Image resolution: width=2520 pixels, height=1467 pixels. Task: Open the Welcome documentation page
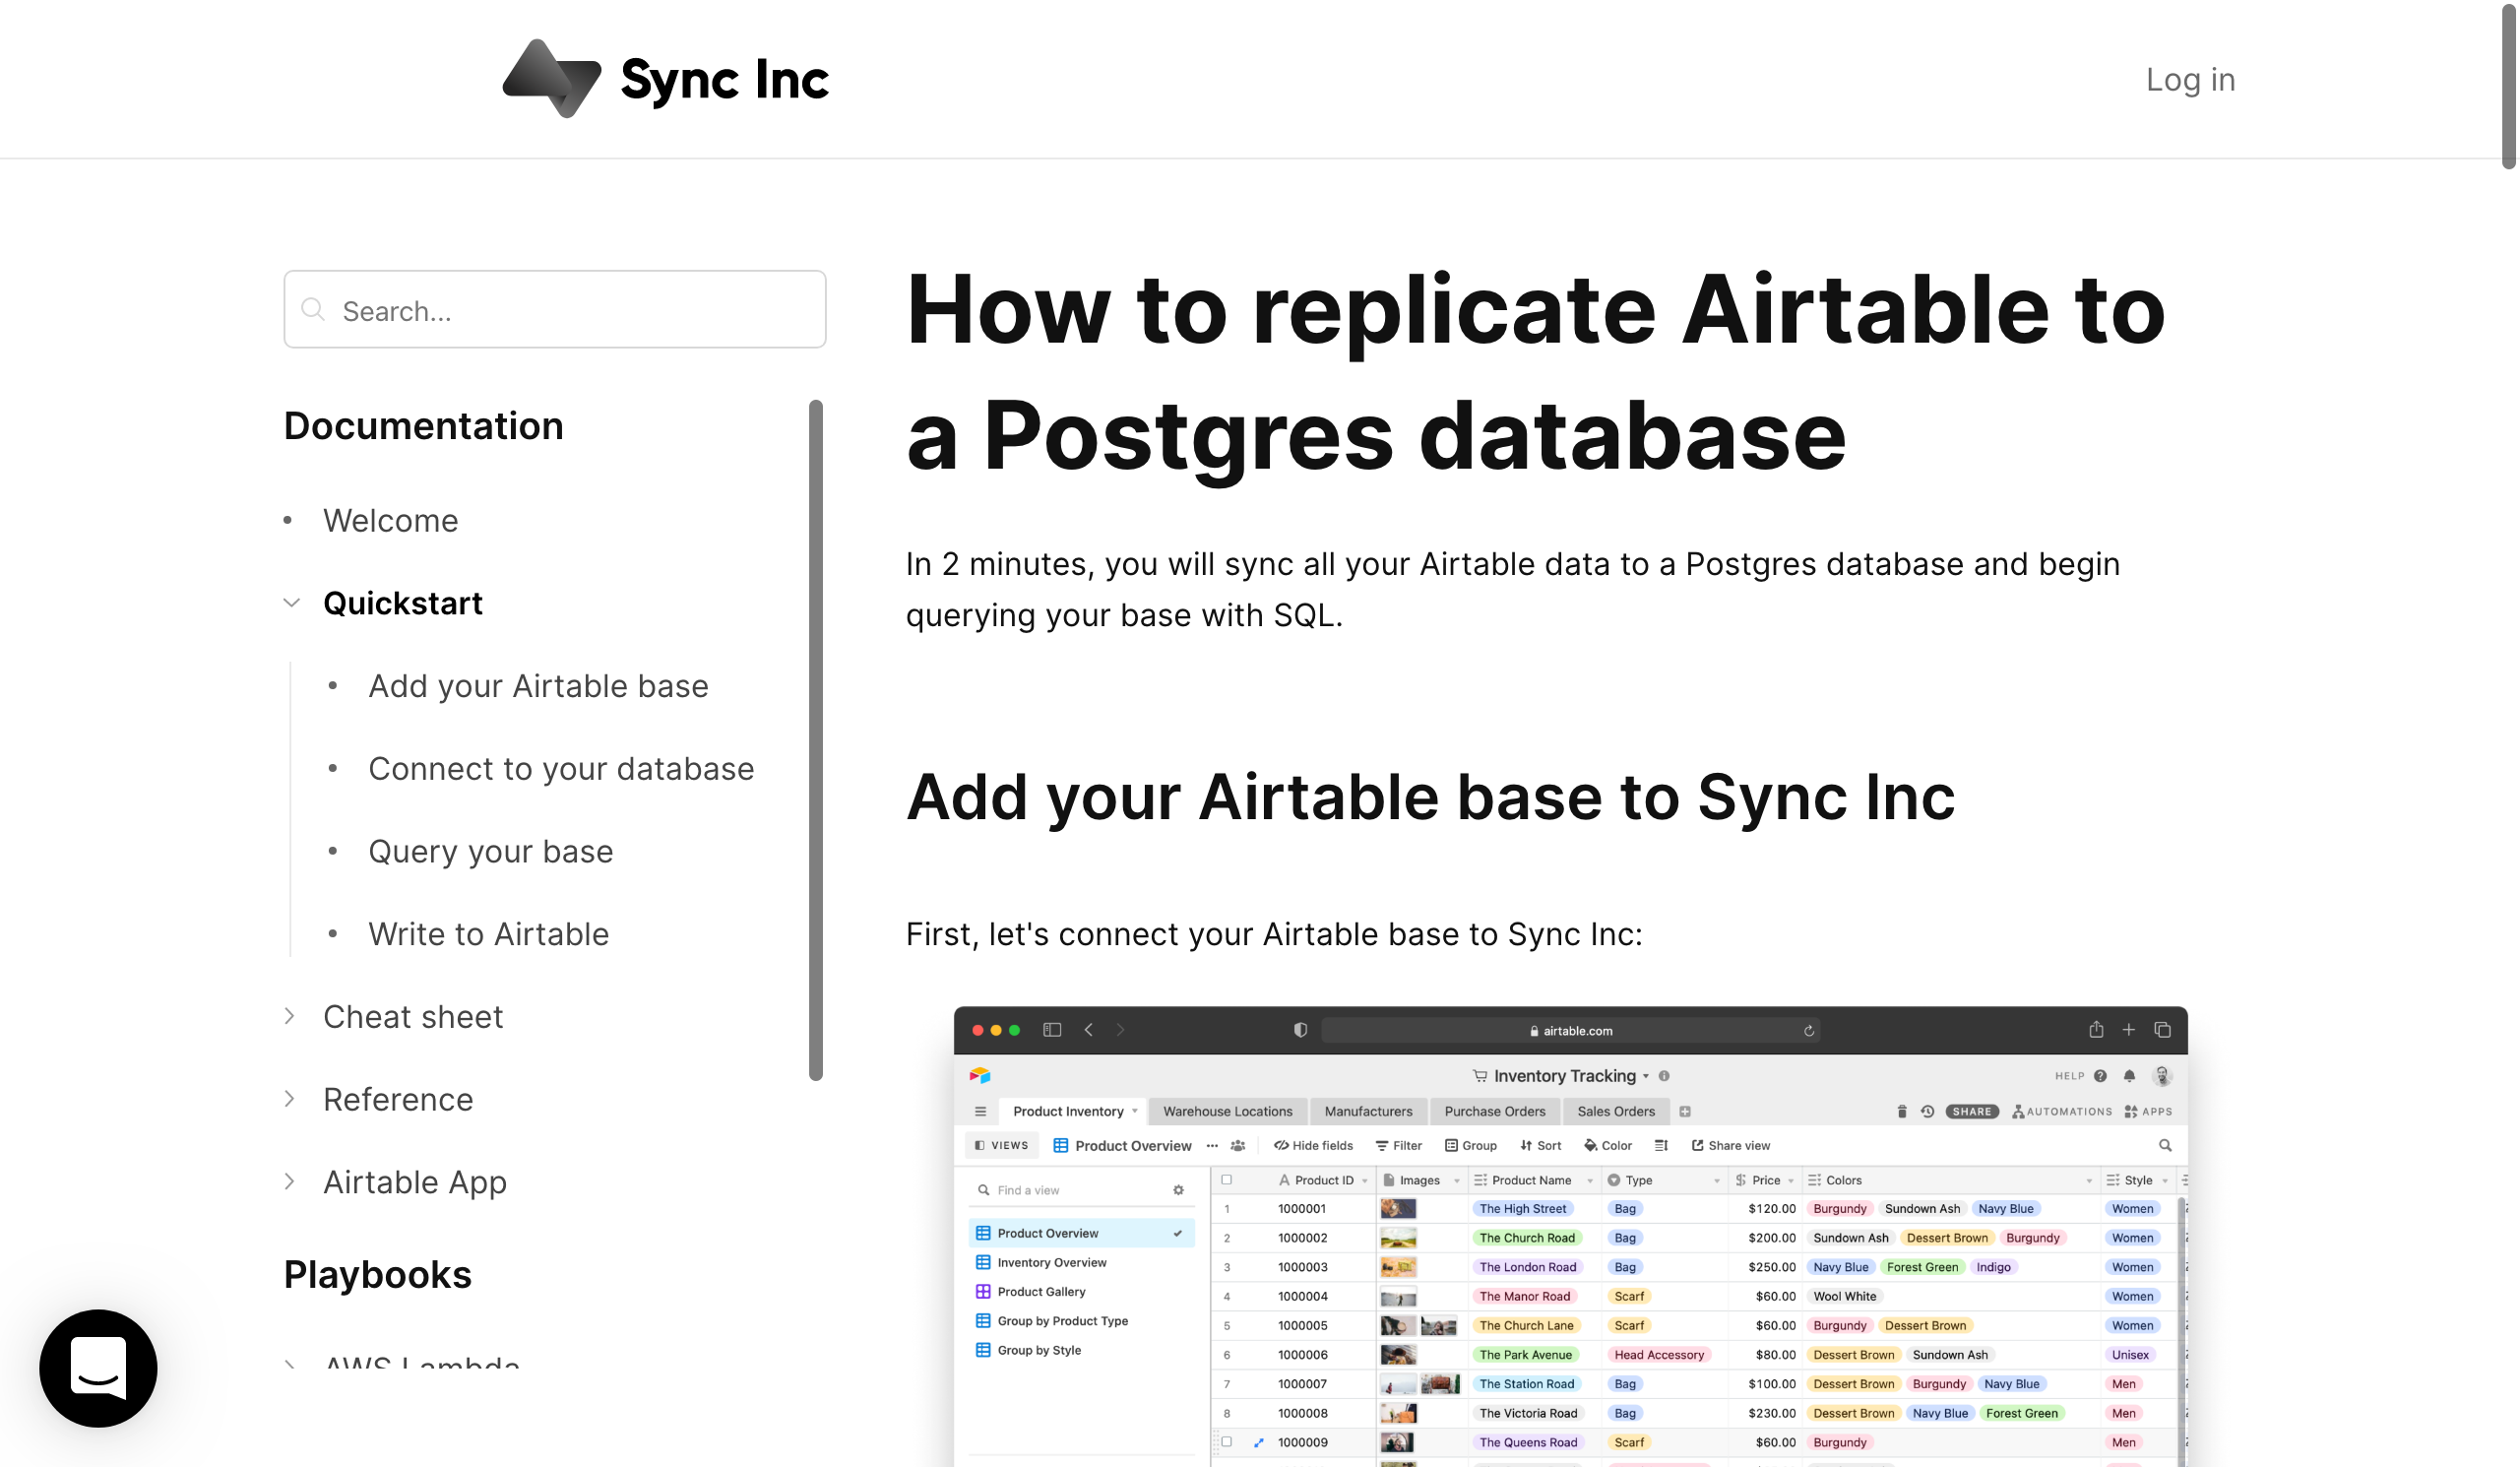point(390,520)
